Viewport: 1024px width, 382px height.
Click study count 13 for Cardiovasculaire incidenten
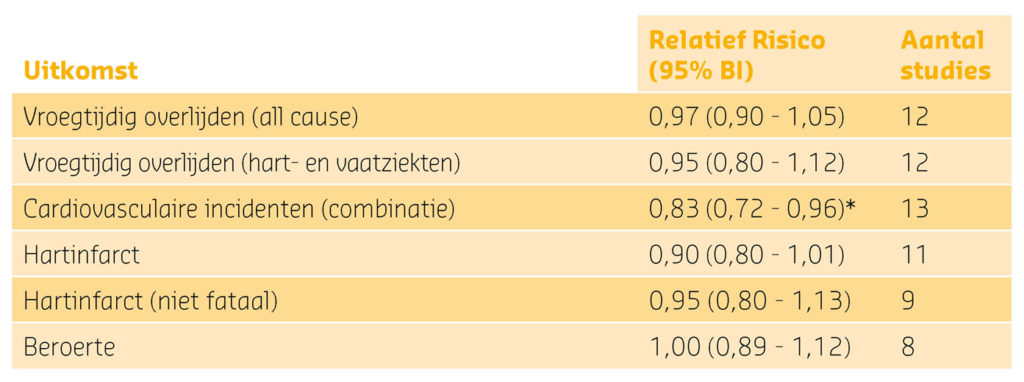(x=914, y=208)
